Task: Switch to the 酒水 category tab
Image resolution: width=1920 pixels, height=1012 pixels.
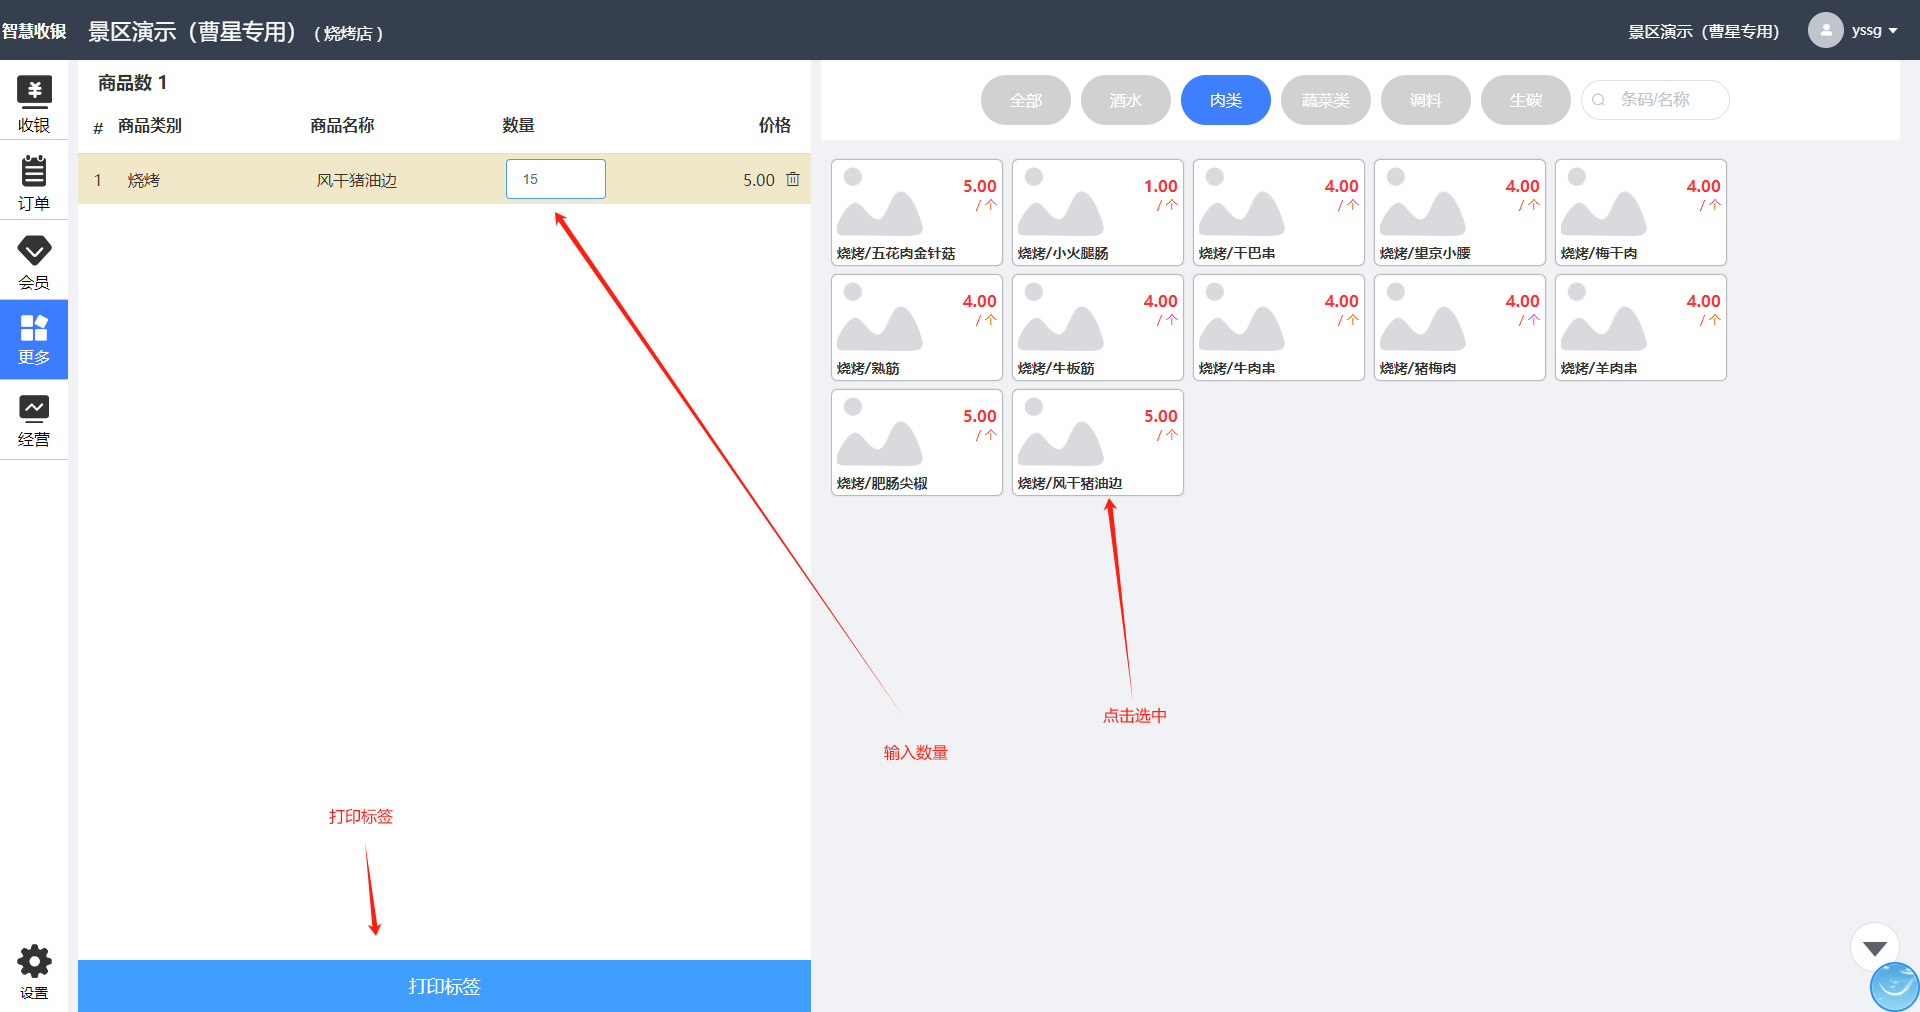Action: [1125, 100]
